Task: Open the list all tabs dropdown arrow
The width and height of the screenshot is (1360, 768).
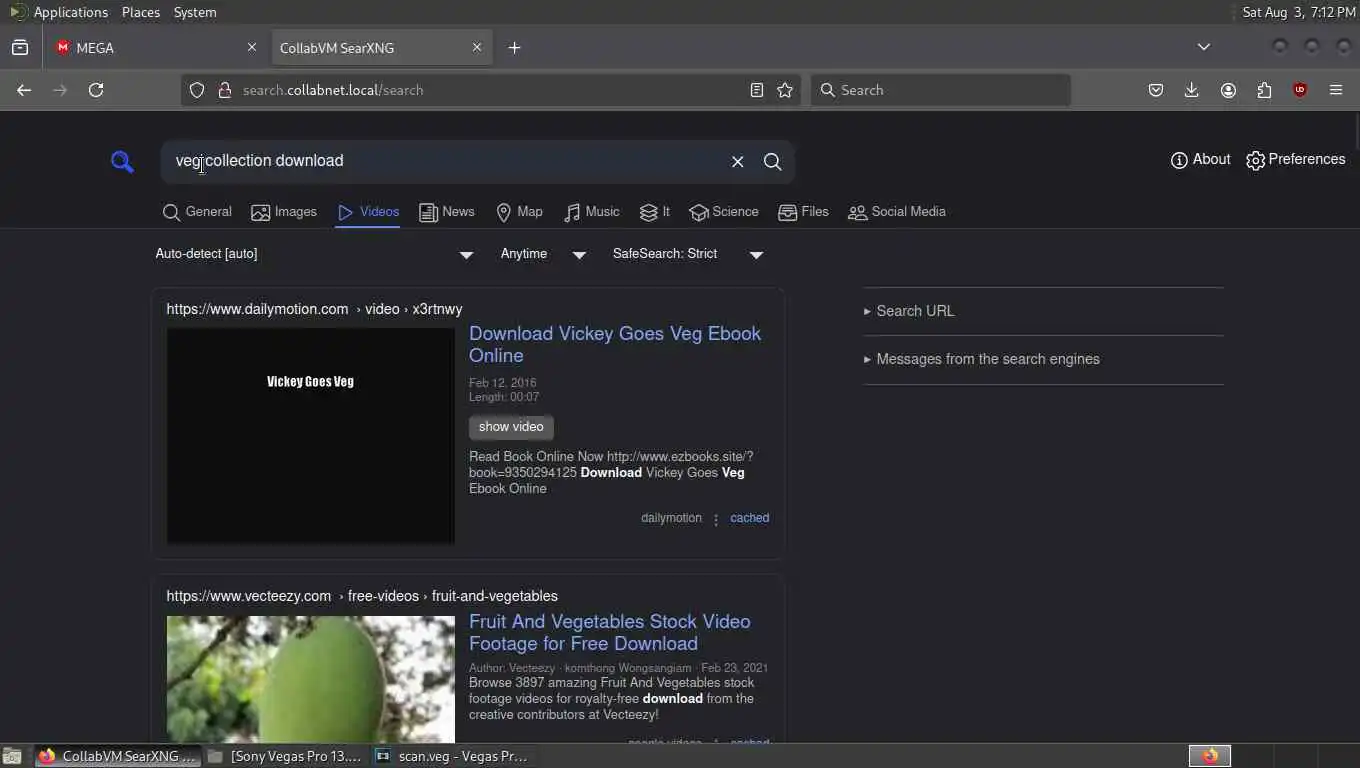Action: [x=1204, y=47]
